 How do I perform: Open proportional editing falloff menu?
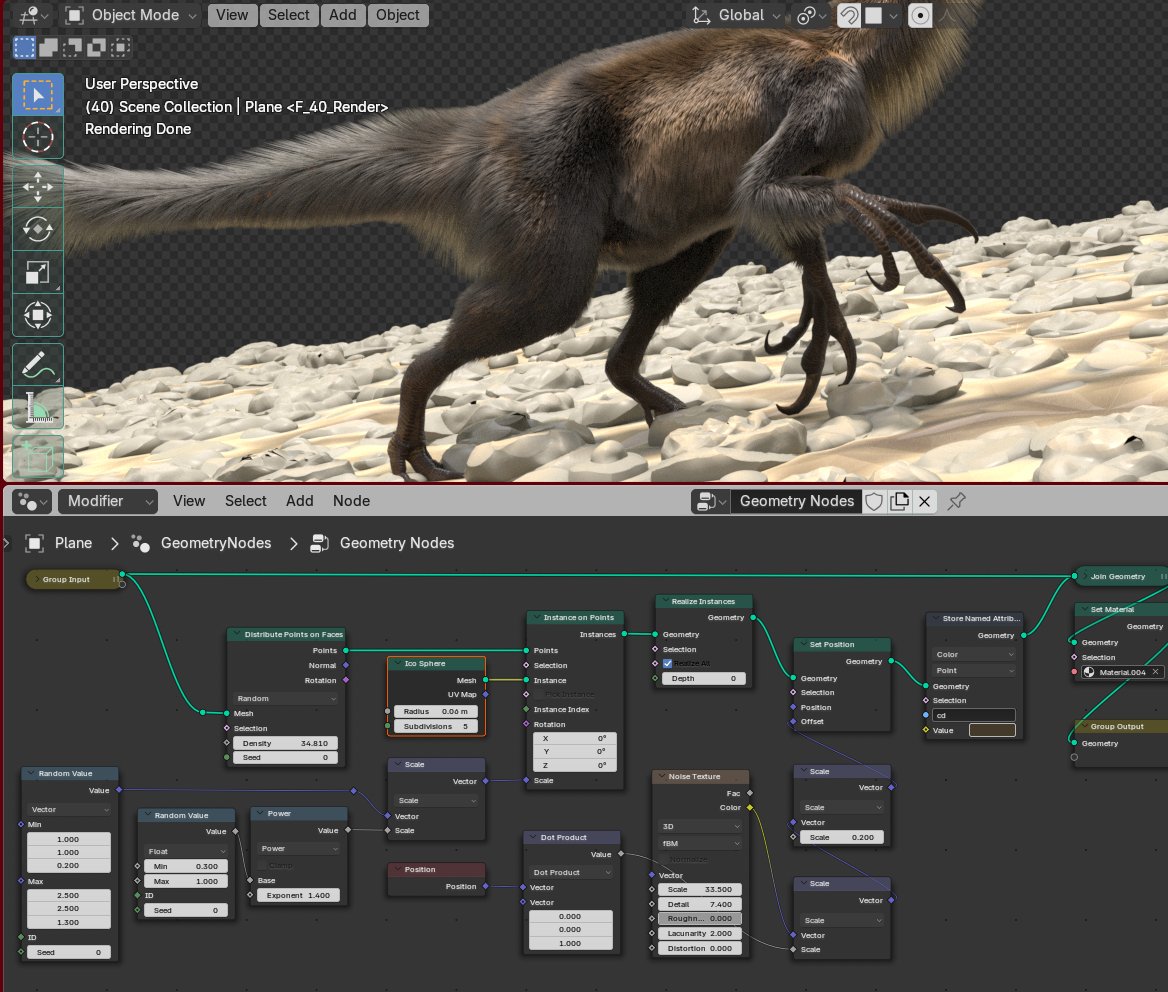pyautogui.click(x=945, y=16)
